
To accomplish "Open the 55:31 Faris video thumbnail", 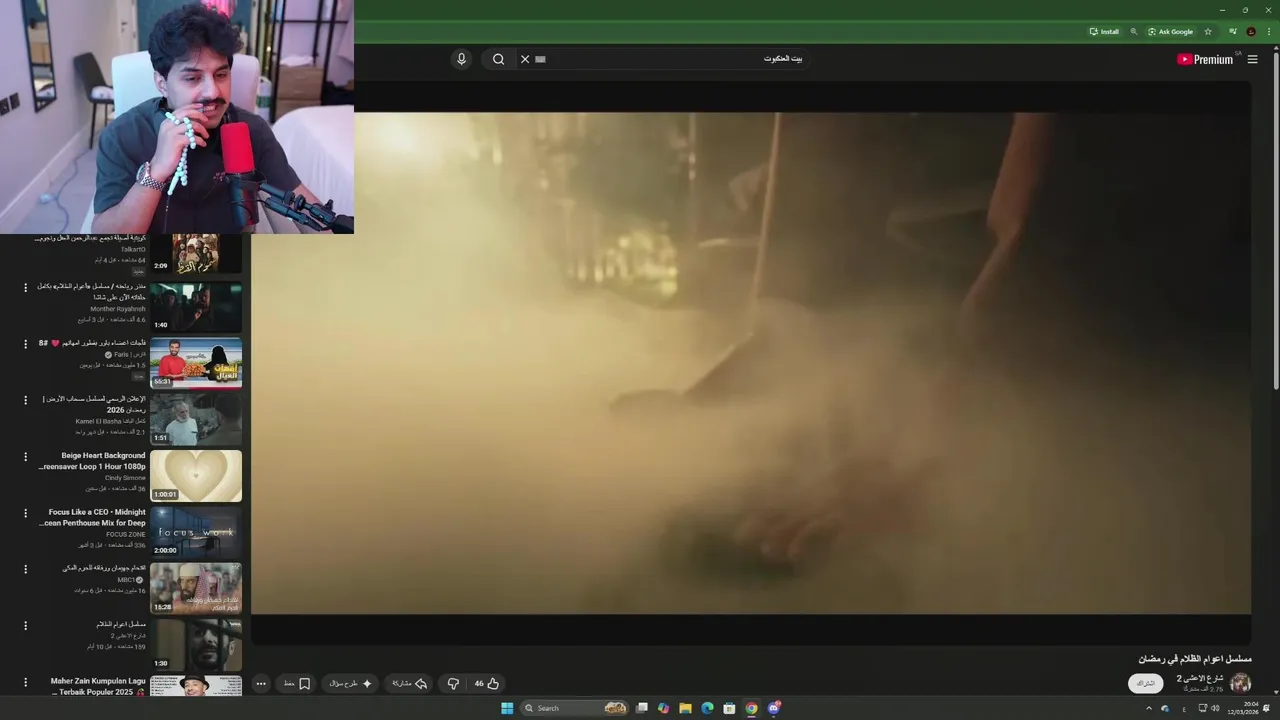I will click(x=196, y=363).
